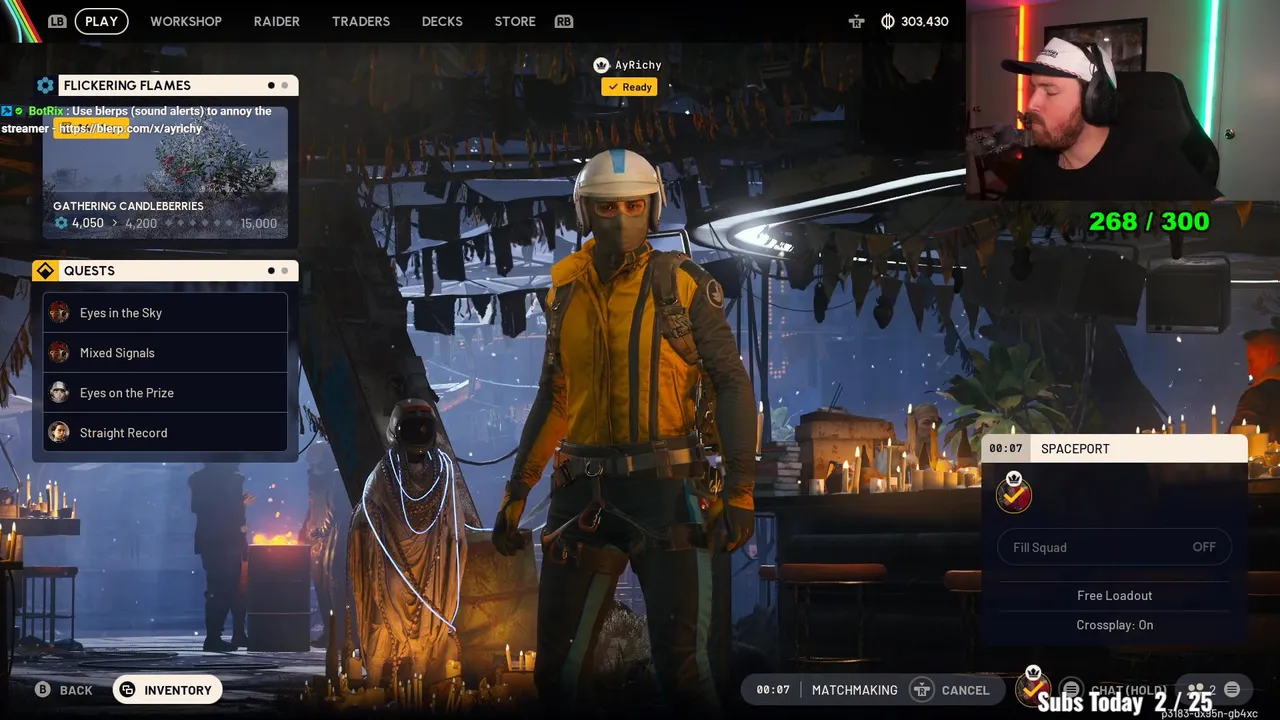1280x720 pixels.
Task: Click the Spaceport map title
Action: [x=1075, y=448]
